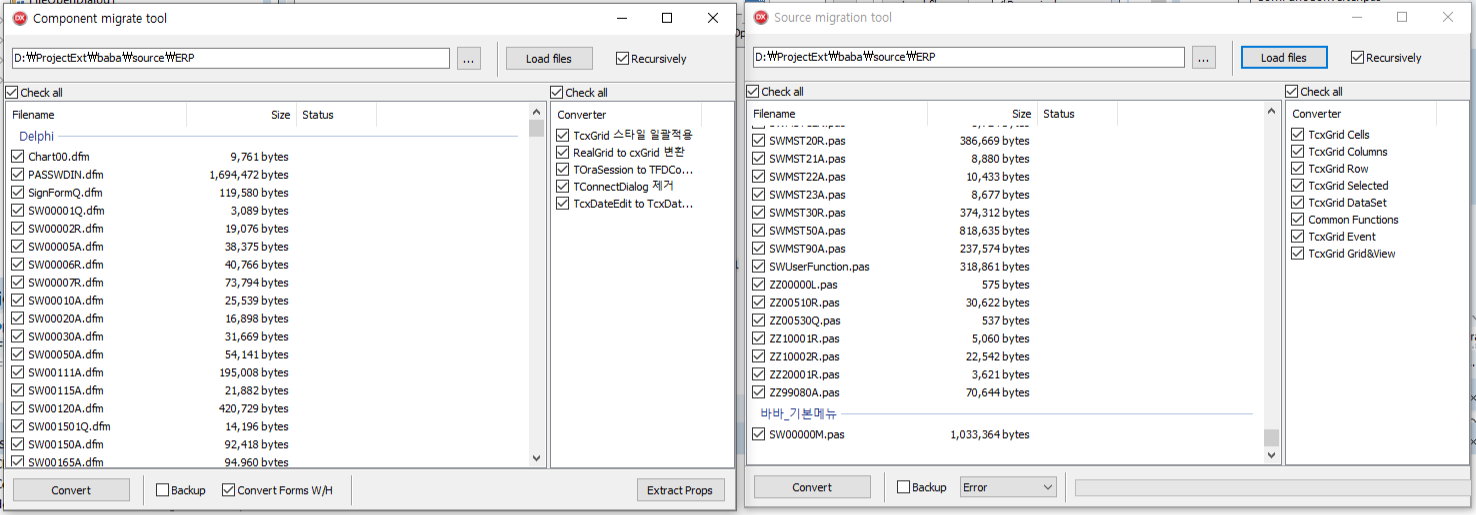
Task: Select SWMST50A.pas row
Action: (x=1005, y=231)
